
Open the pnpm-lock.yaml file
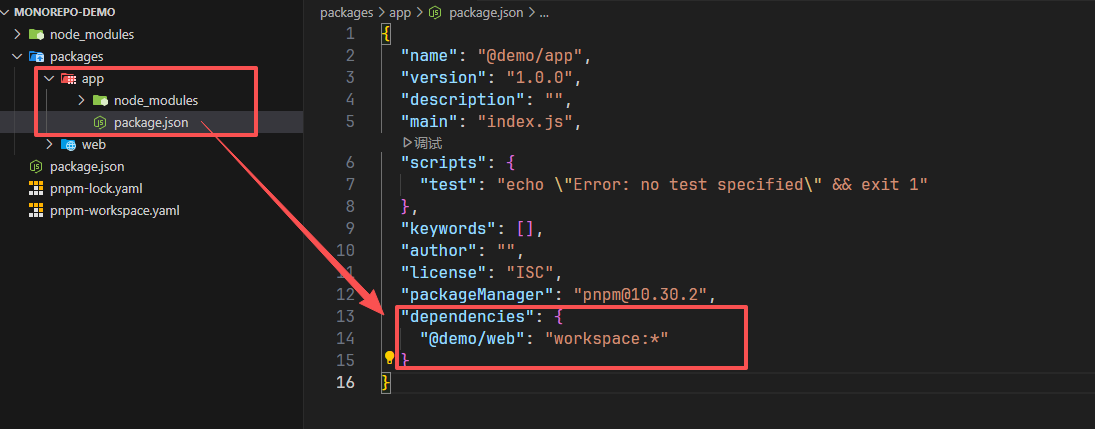click(152, 189)
